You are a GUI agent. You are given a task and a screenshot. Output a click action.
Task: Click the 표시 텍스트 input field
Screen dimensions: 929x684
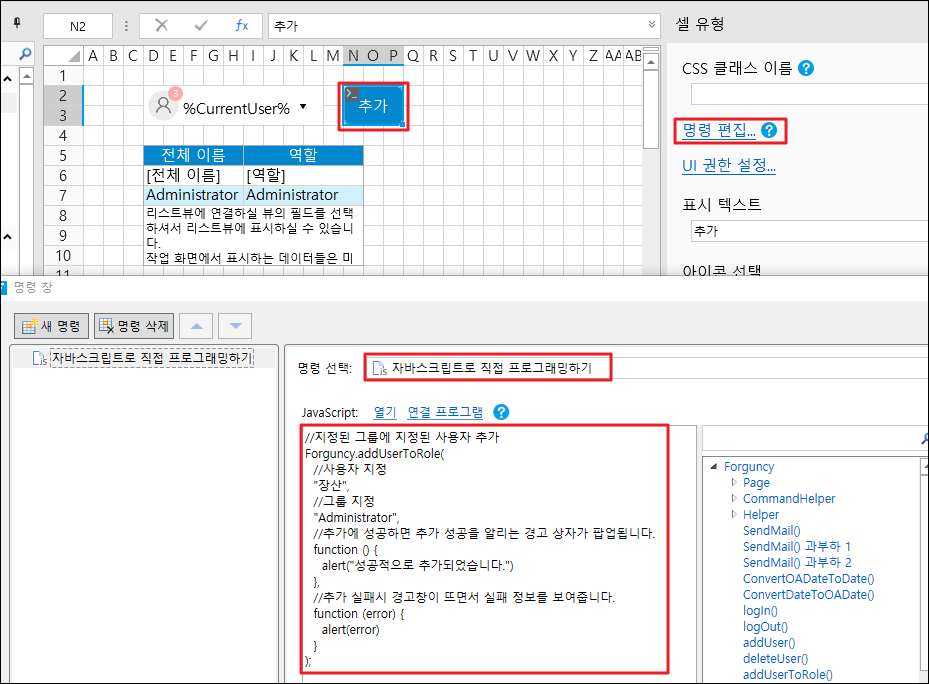[x=808, y=231]
